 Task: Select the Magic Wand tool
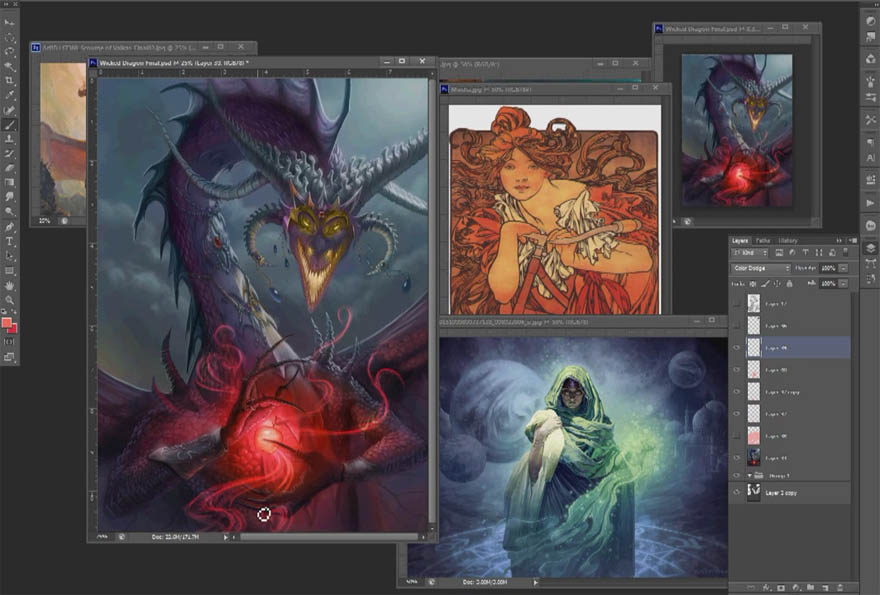(x=10, y=66)
